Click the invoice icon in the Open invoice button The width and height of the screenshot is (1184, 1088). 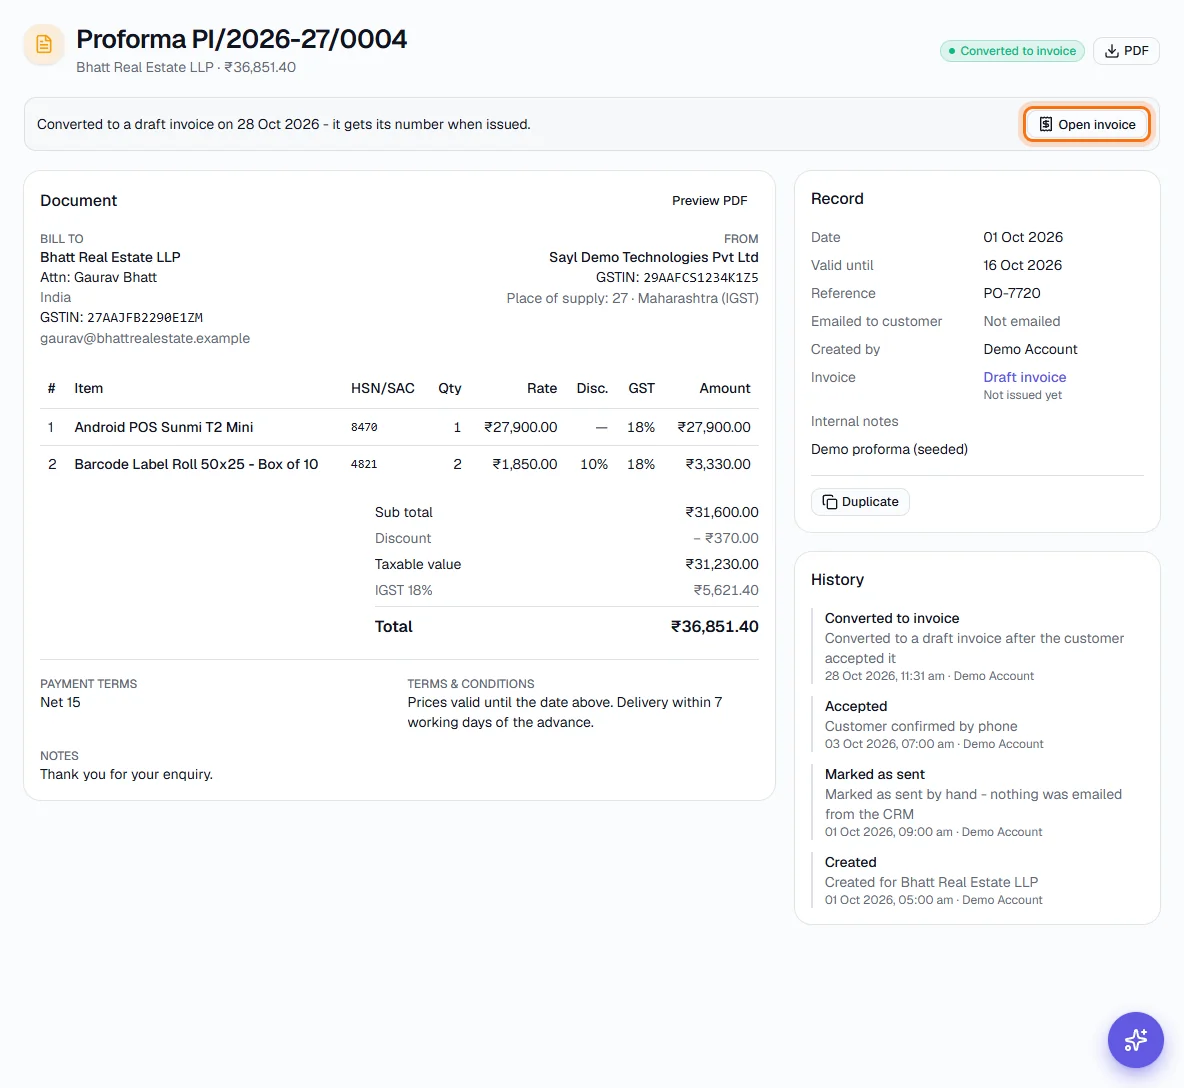pyautogui.click(x=1046, y=125)
